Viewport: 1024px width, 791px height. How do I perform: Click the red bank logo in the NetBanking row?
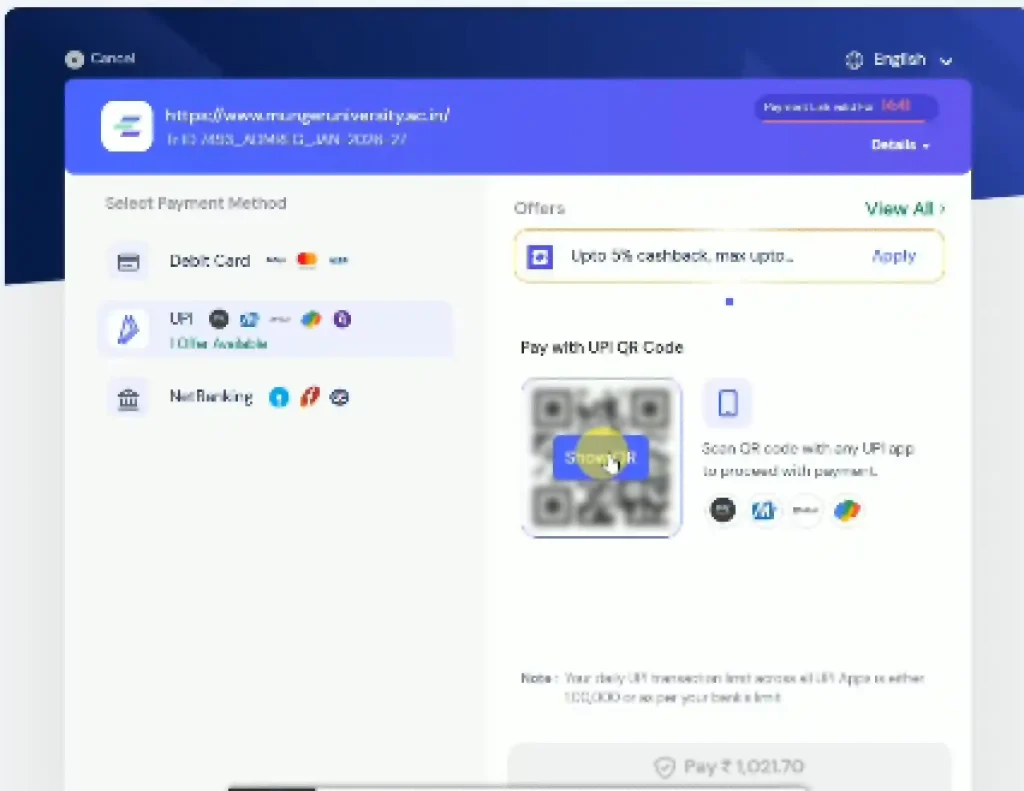(310, 396)
